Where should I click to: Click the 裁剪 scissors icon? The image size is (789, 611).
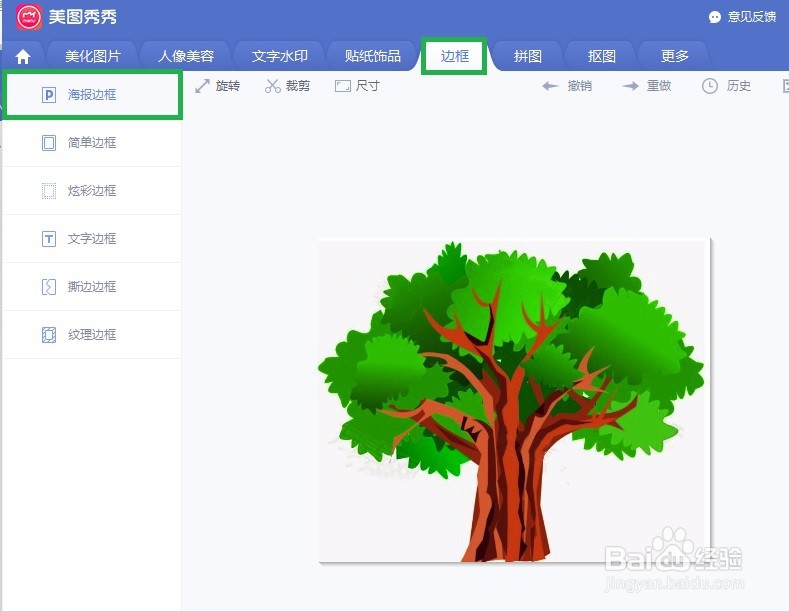point(273,86)
